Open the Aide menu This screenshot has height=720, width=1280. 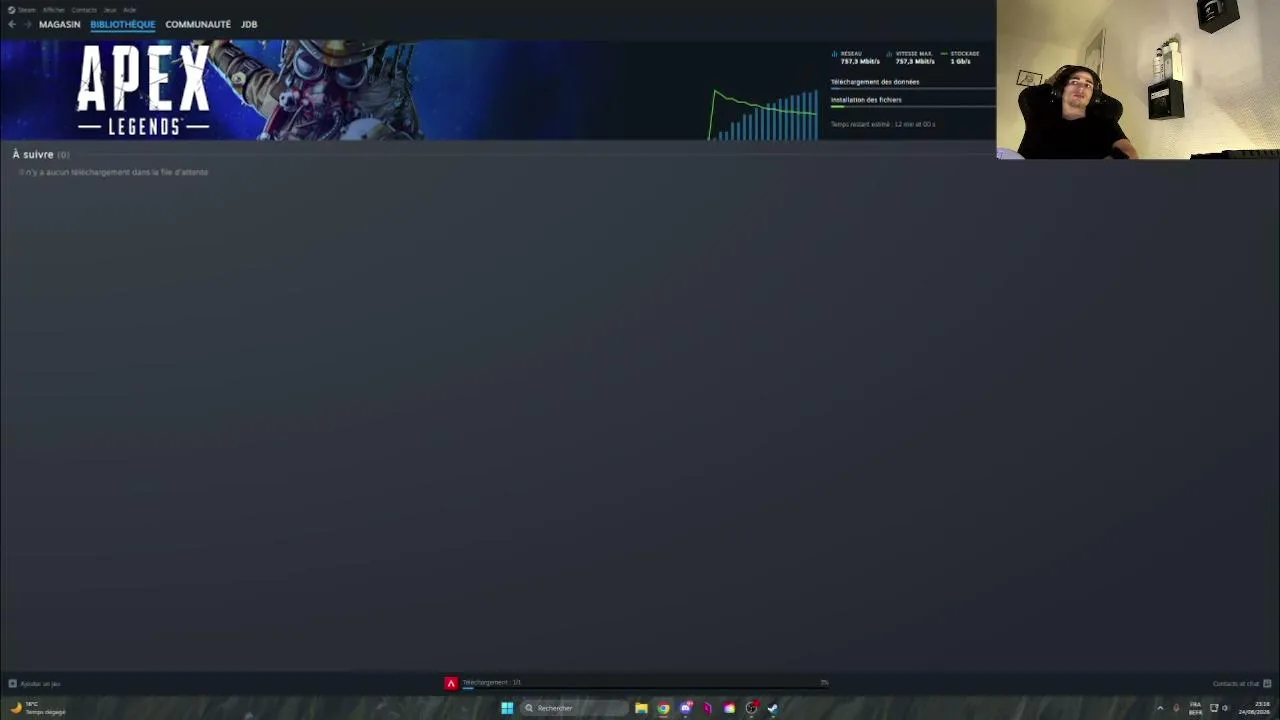point(130,10)
